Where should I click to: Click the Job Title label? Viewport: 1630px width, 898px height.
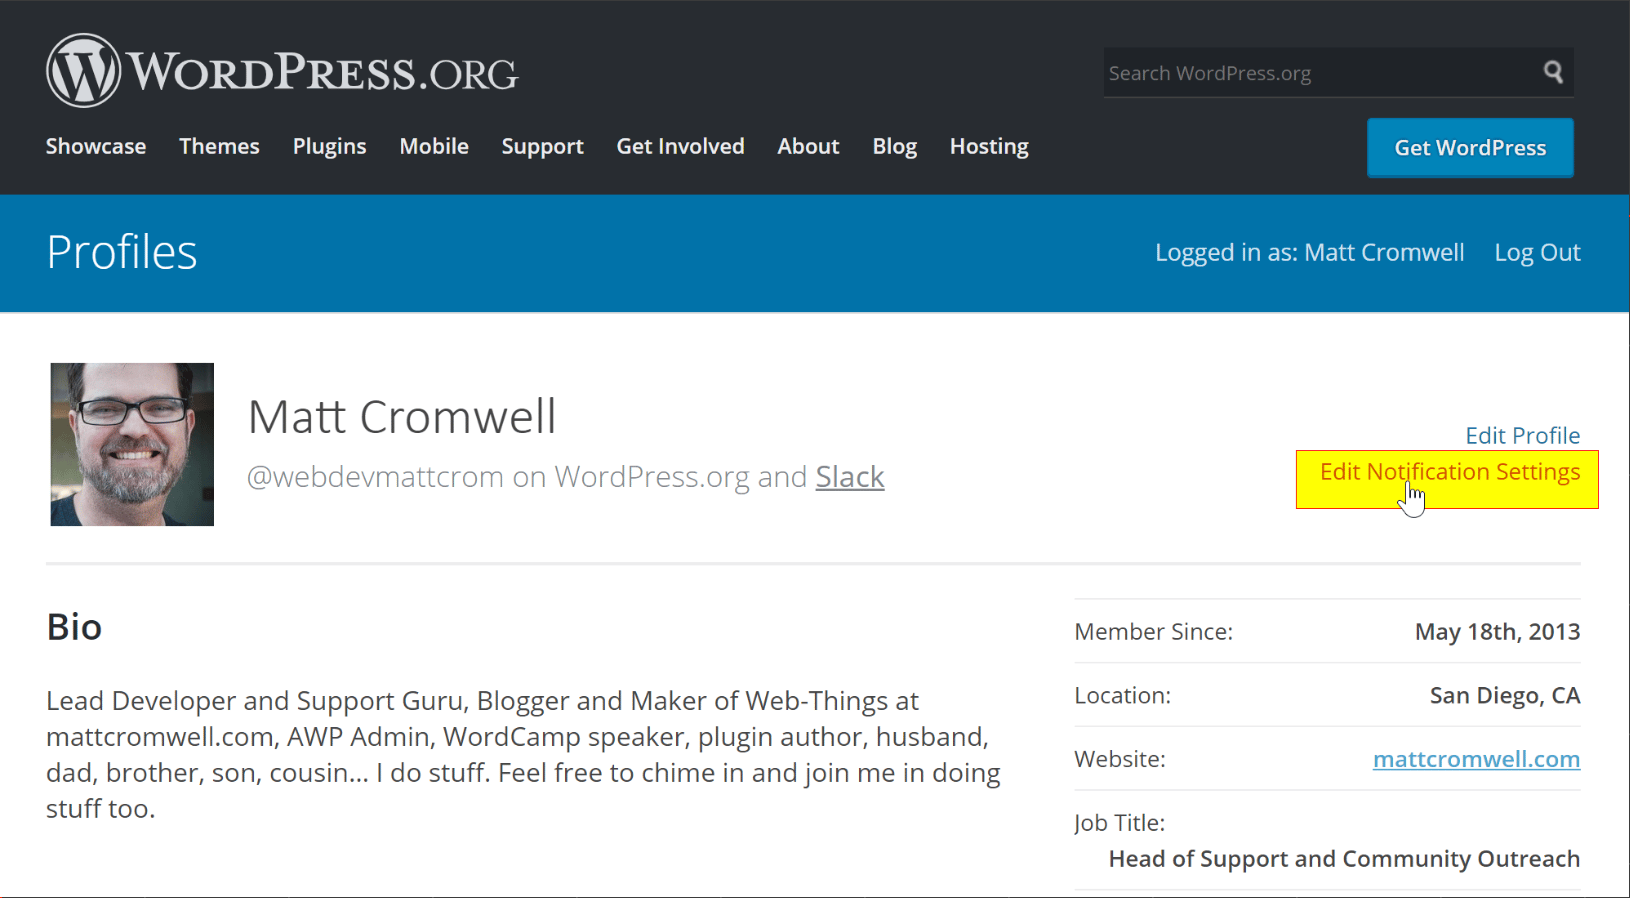coord(1119,823)
